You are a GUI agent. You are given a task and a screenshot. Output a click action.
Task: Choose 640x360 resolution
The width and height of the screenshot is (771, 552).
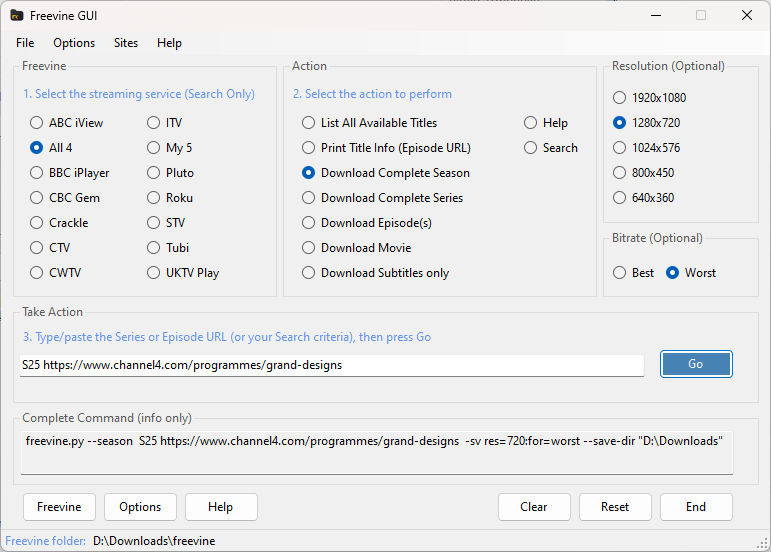[x=620, y=198]
